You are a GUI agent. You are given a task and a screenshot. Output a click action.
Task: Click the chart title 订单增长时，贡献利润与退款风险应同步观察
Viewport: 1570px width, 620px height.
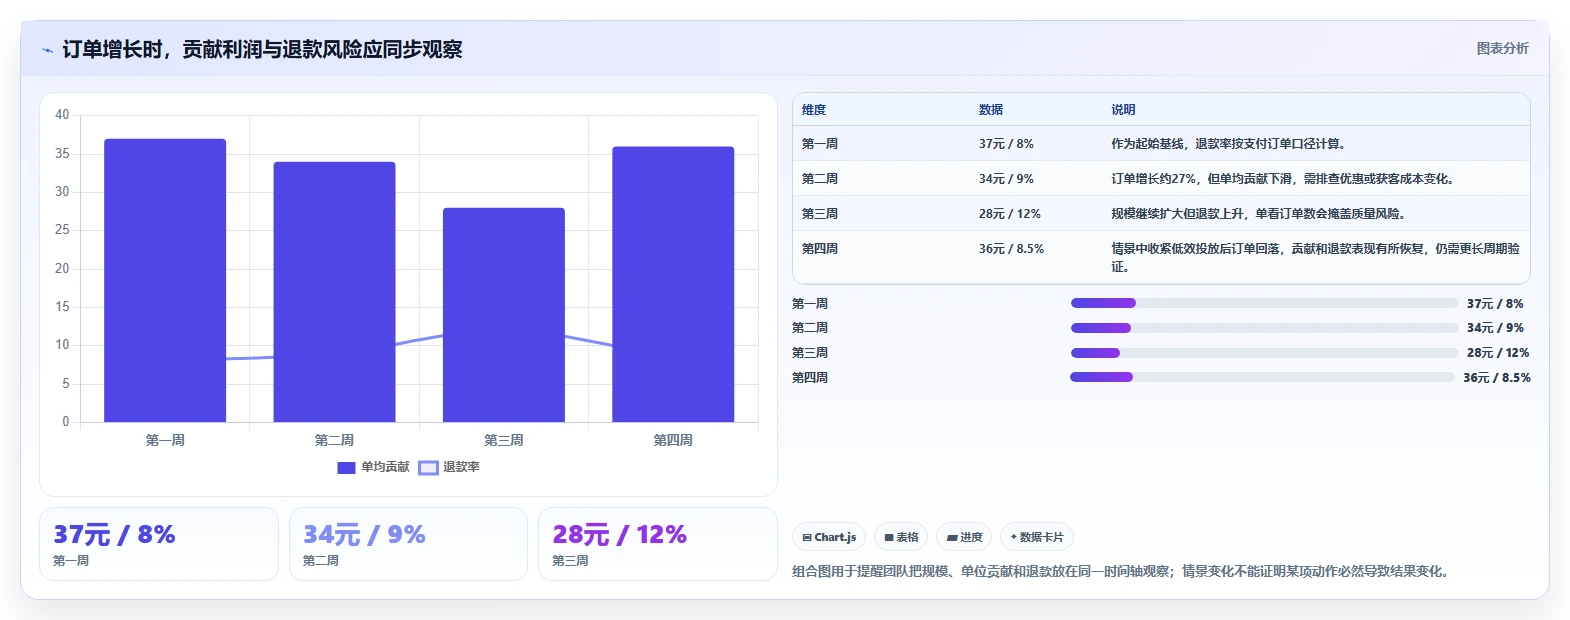pos(262,50)
